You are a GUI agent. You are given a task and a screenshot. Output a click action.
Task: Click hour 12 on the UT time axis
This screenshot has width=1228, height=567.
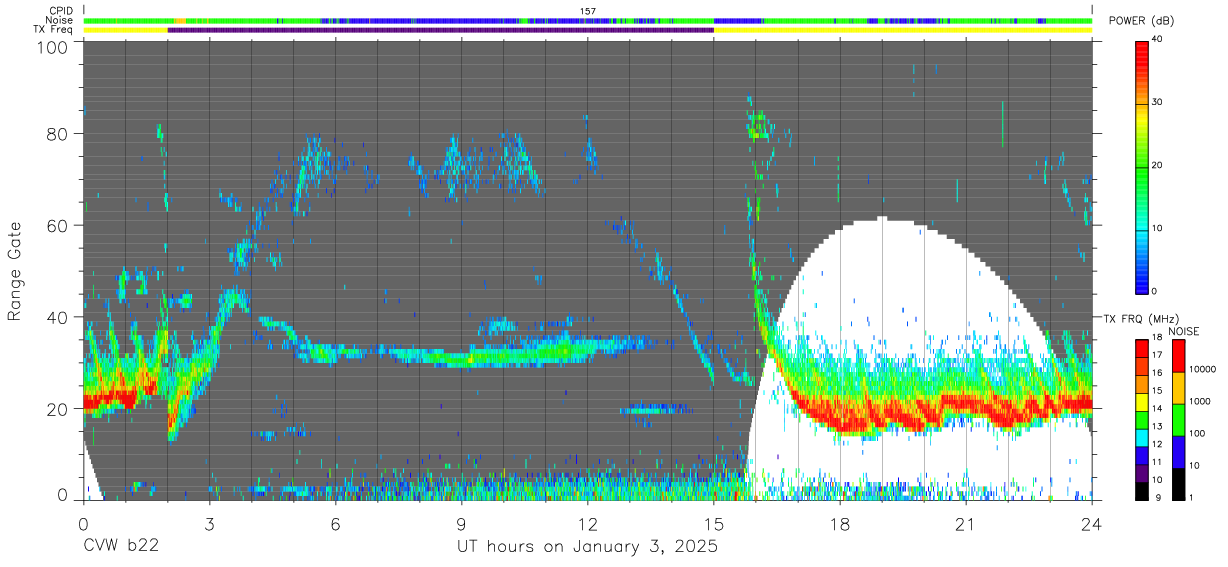(x=588, y=523)
